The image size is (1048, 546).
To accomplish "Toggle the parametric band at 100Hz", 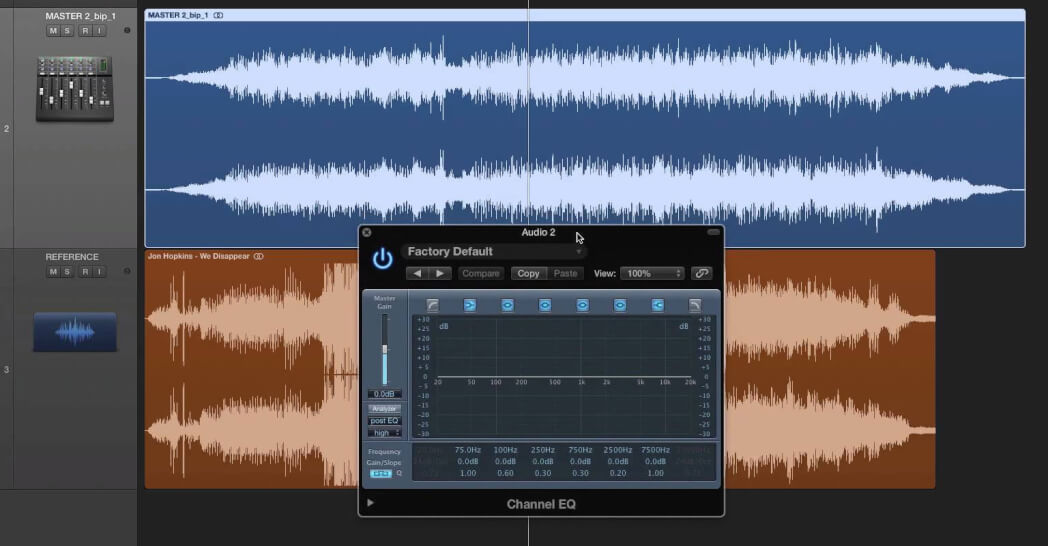I will click(507, 305).
